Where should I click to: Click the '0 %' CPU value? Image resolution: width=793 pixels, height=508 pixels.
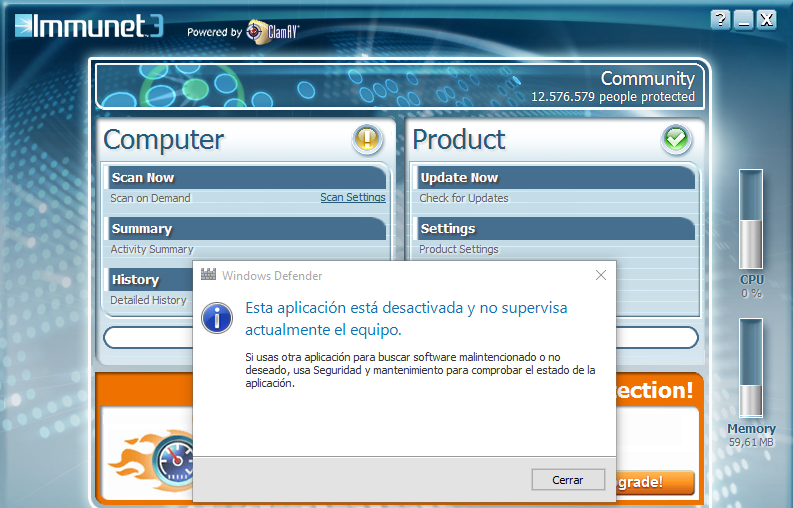pos(751,293)
